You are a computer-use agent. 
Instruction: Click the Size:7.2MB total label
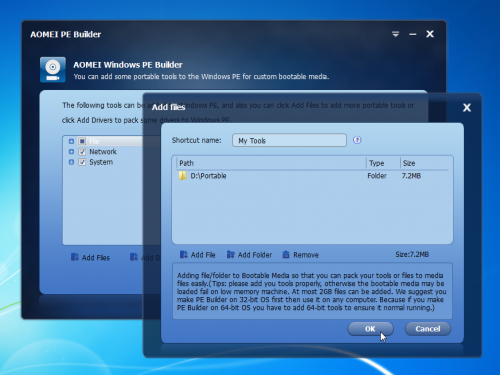pyautogui.click(x=412, y=255)
